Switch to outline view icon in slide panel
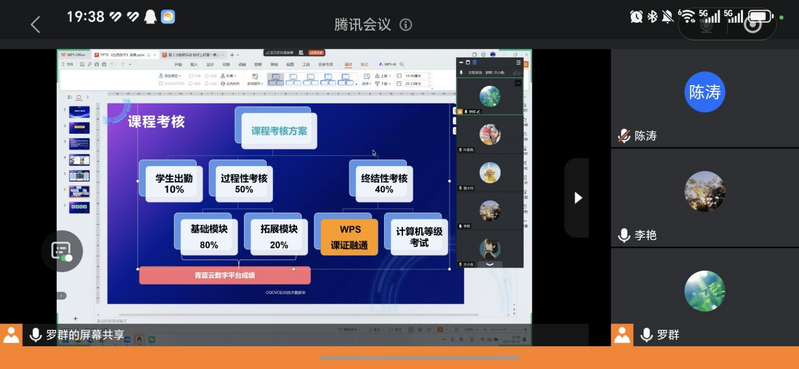The height and width of the screenshot is (369, 799). (71, 97)
